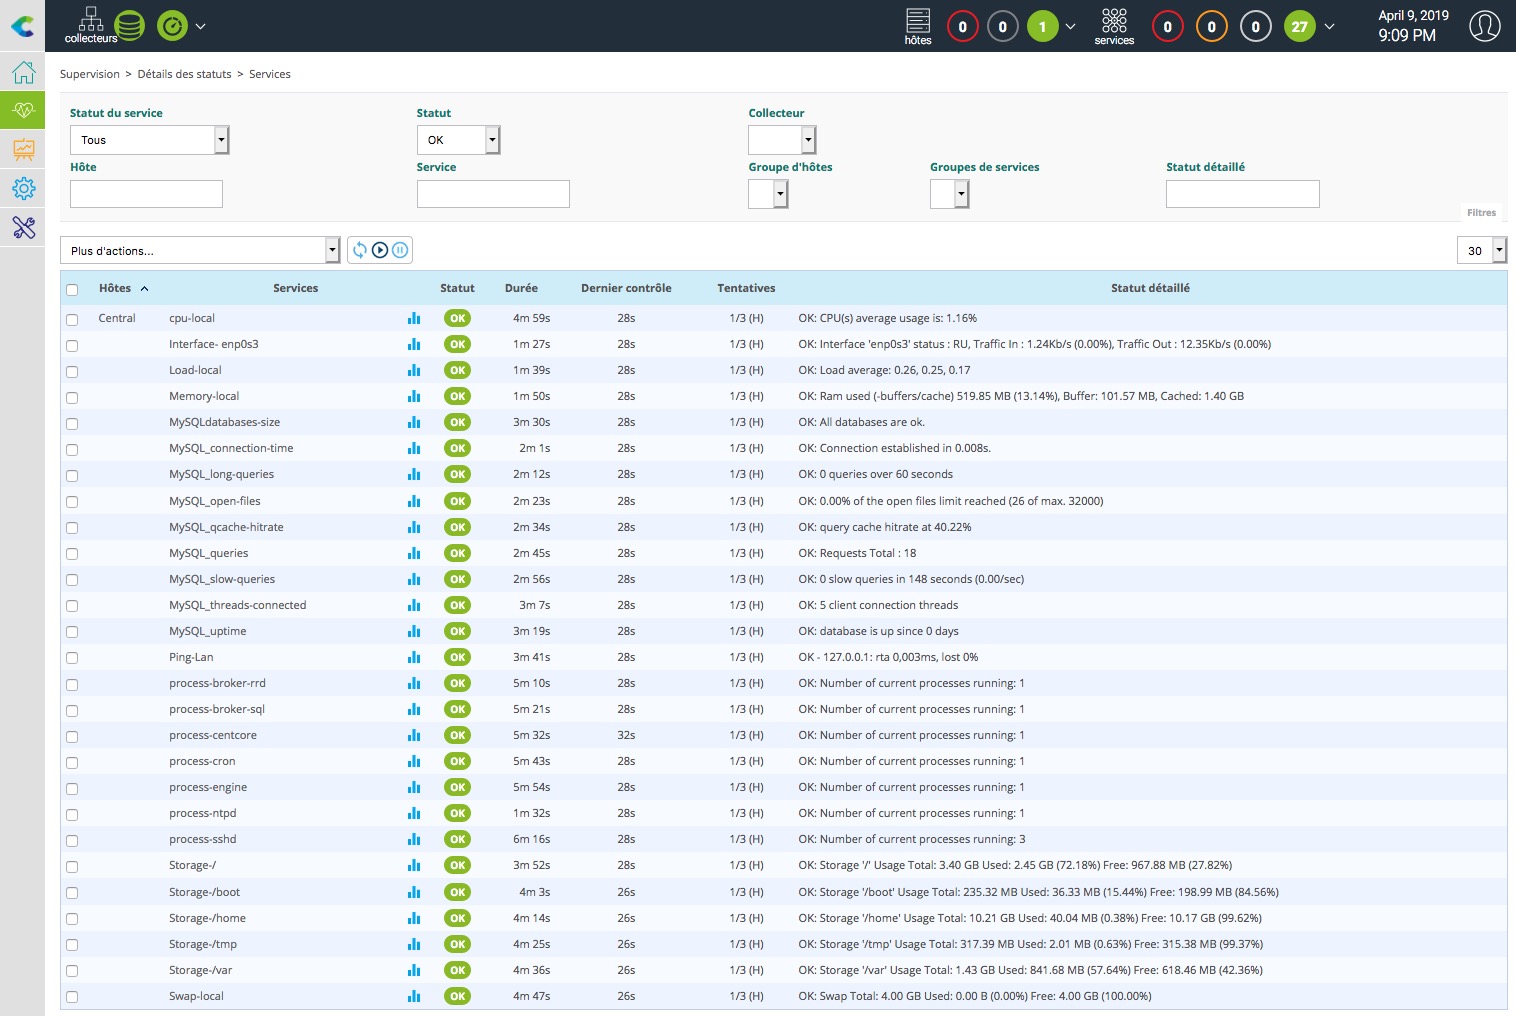The width and height of the screenshot is (1516, 1016).
Task: Open the Administration tools sidebar icon
Action: 24,227
